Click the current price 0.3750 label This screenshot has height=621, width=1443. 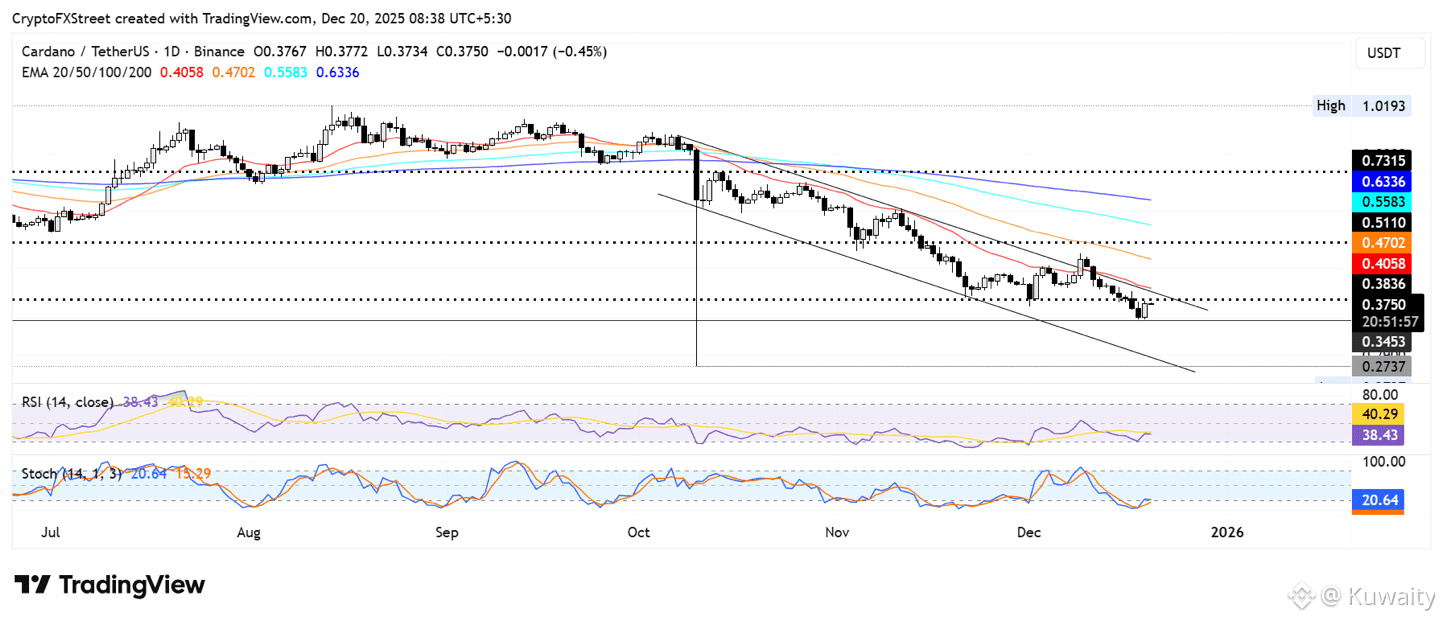[1386, 305]
